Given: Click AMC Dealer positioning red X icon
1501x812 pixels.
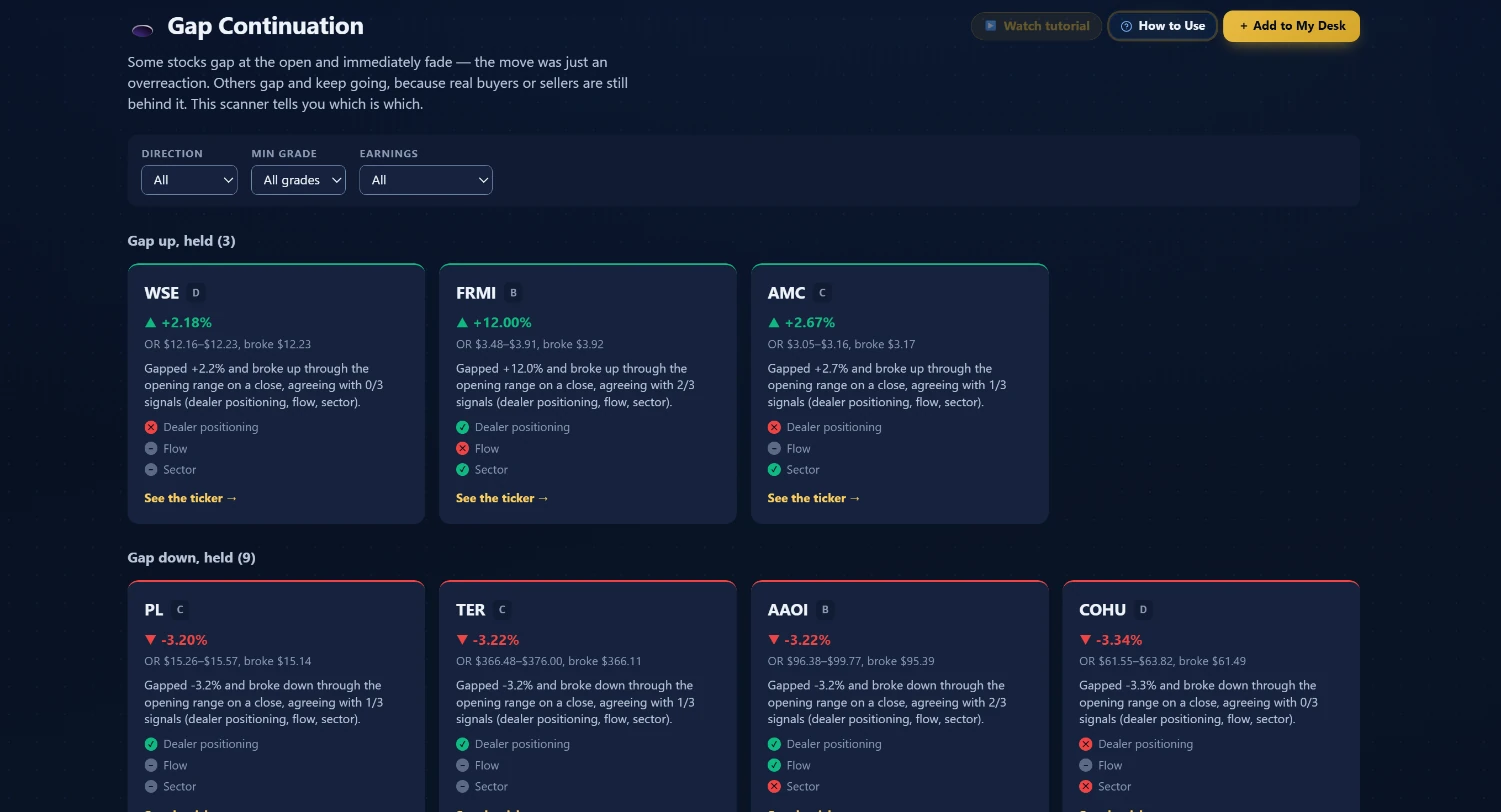Looking at the screenshot, I should click(774, 427).
